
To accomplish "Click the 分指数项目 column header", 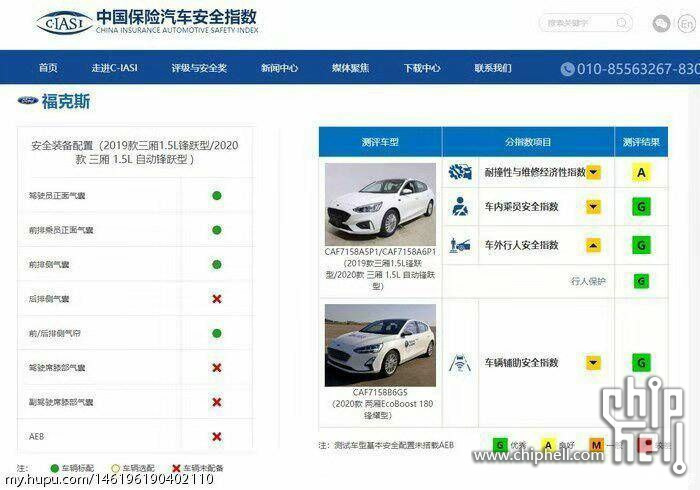I will (528, 142).
